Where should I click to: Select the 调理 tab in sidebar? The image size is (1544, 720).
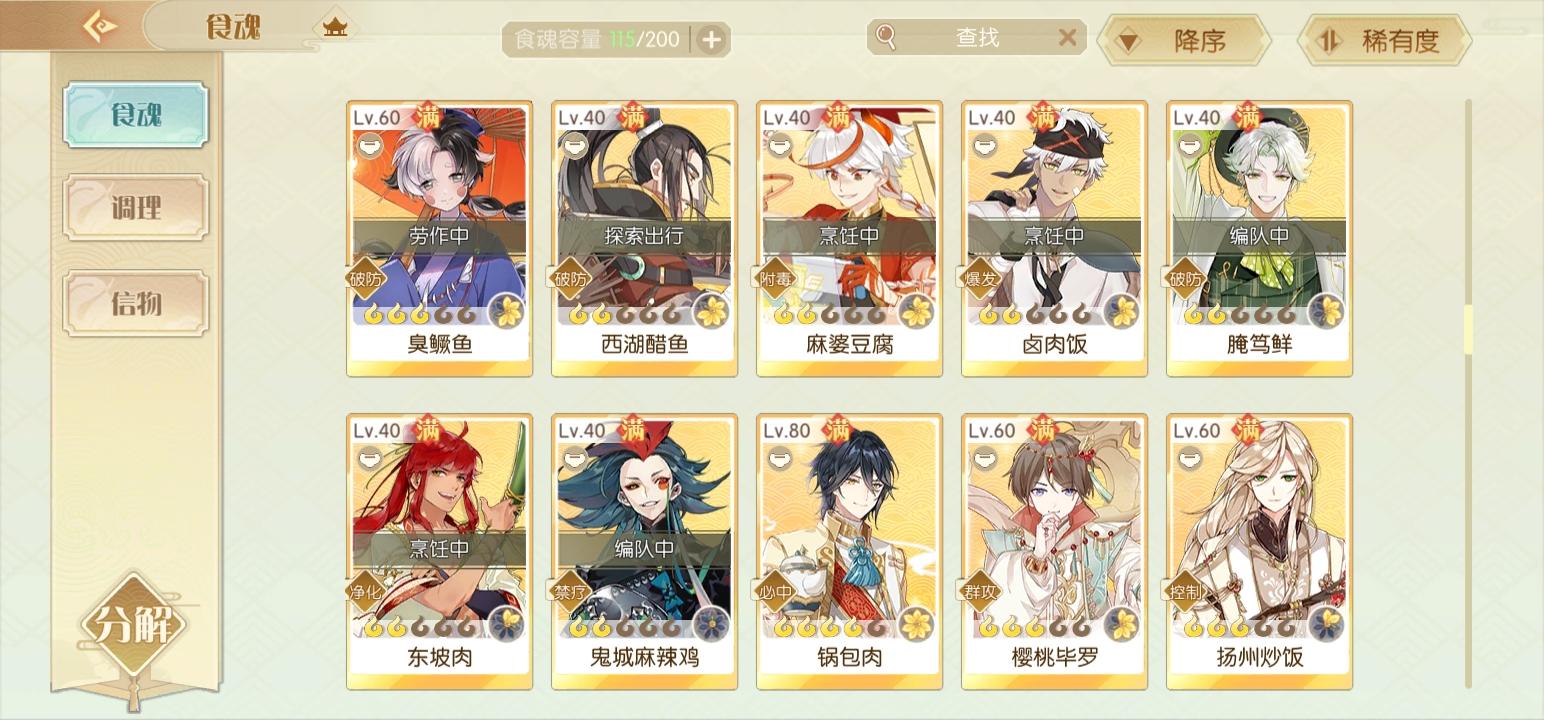[136, 208]
